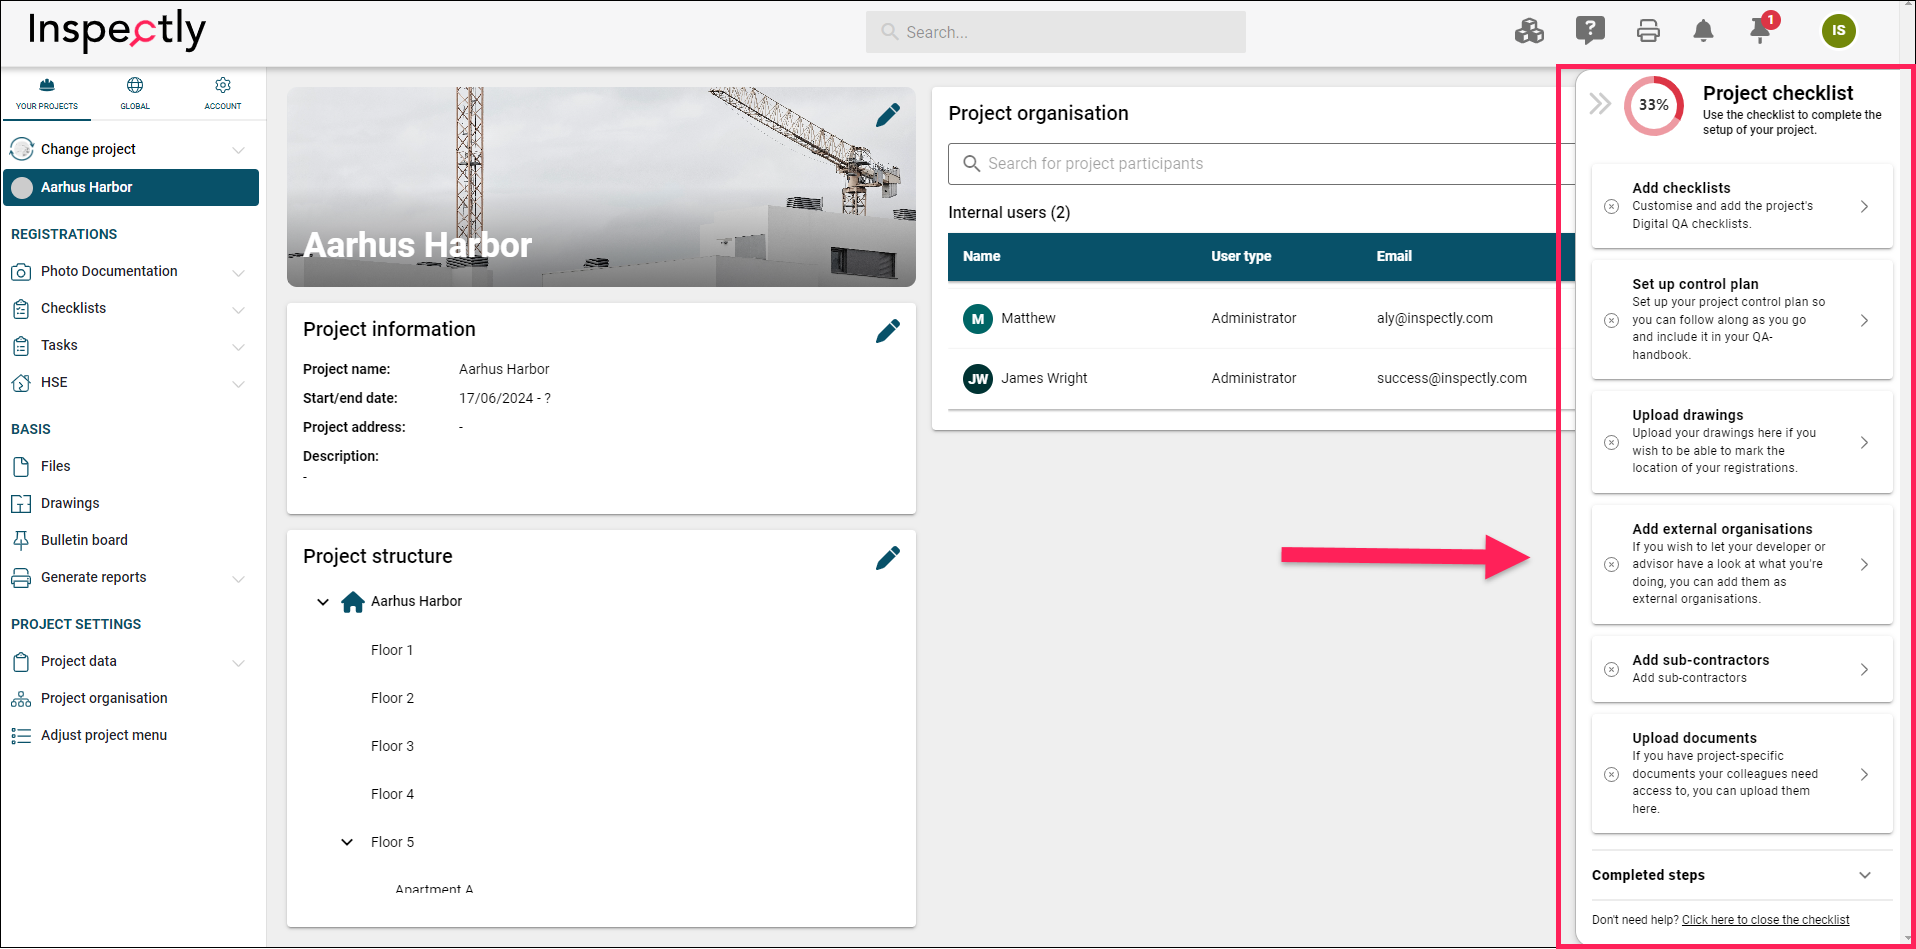Select Floor 4 in project structure

coord(392,794)
